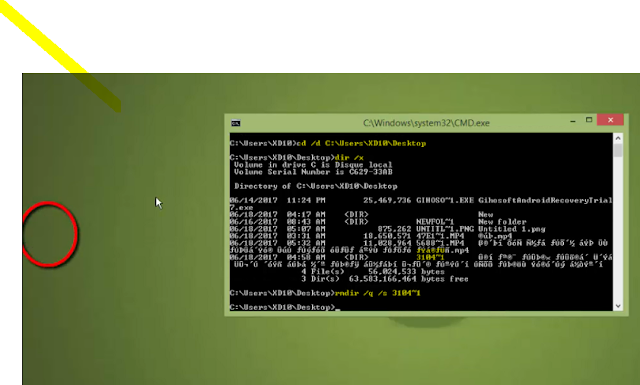The image size is (640, 385).
Task: Click the 11,028,964 file size
Action: click(x=387, y=243)
